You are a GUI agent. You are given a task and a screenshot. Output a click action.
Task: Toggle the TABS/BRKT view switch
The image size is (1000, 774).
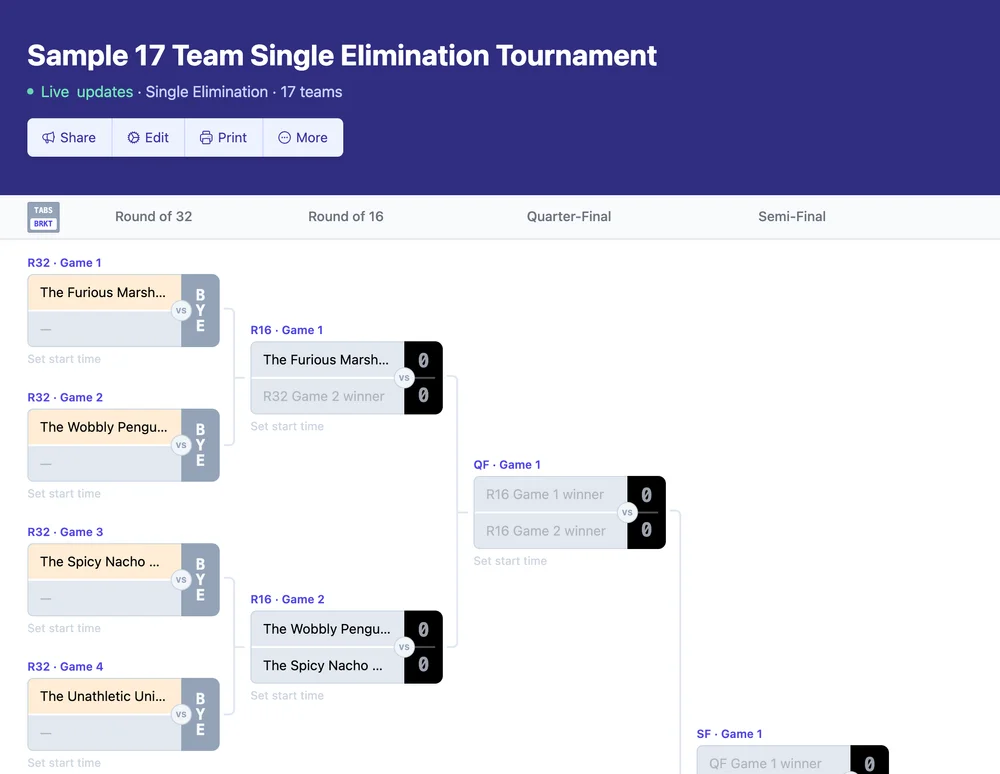click(x=43, y=217)
